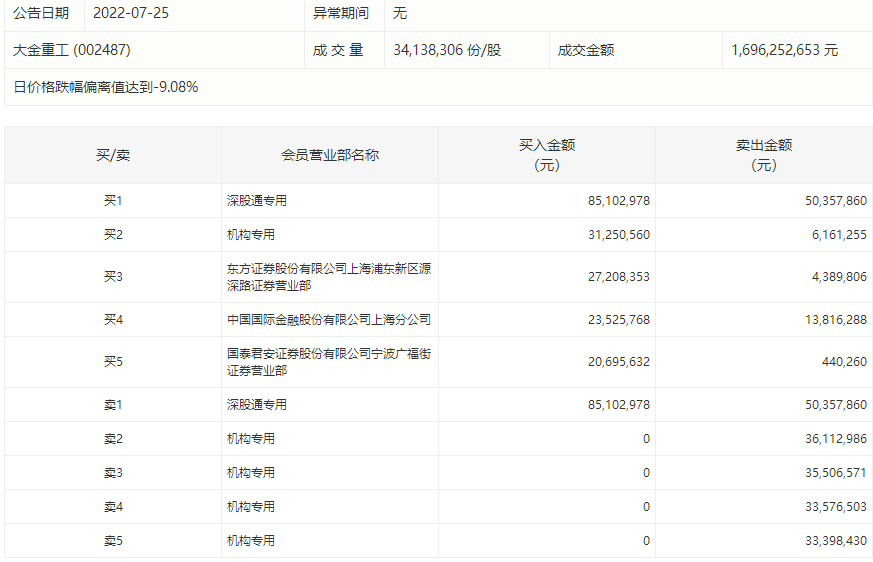Select 机构专用 in the 卖5 row
This screenshot has height=562, width=873.
251,541
